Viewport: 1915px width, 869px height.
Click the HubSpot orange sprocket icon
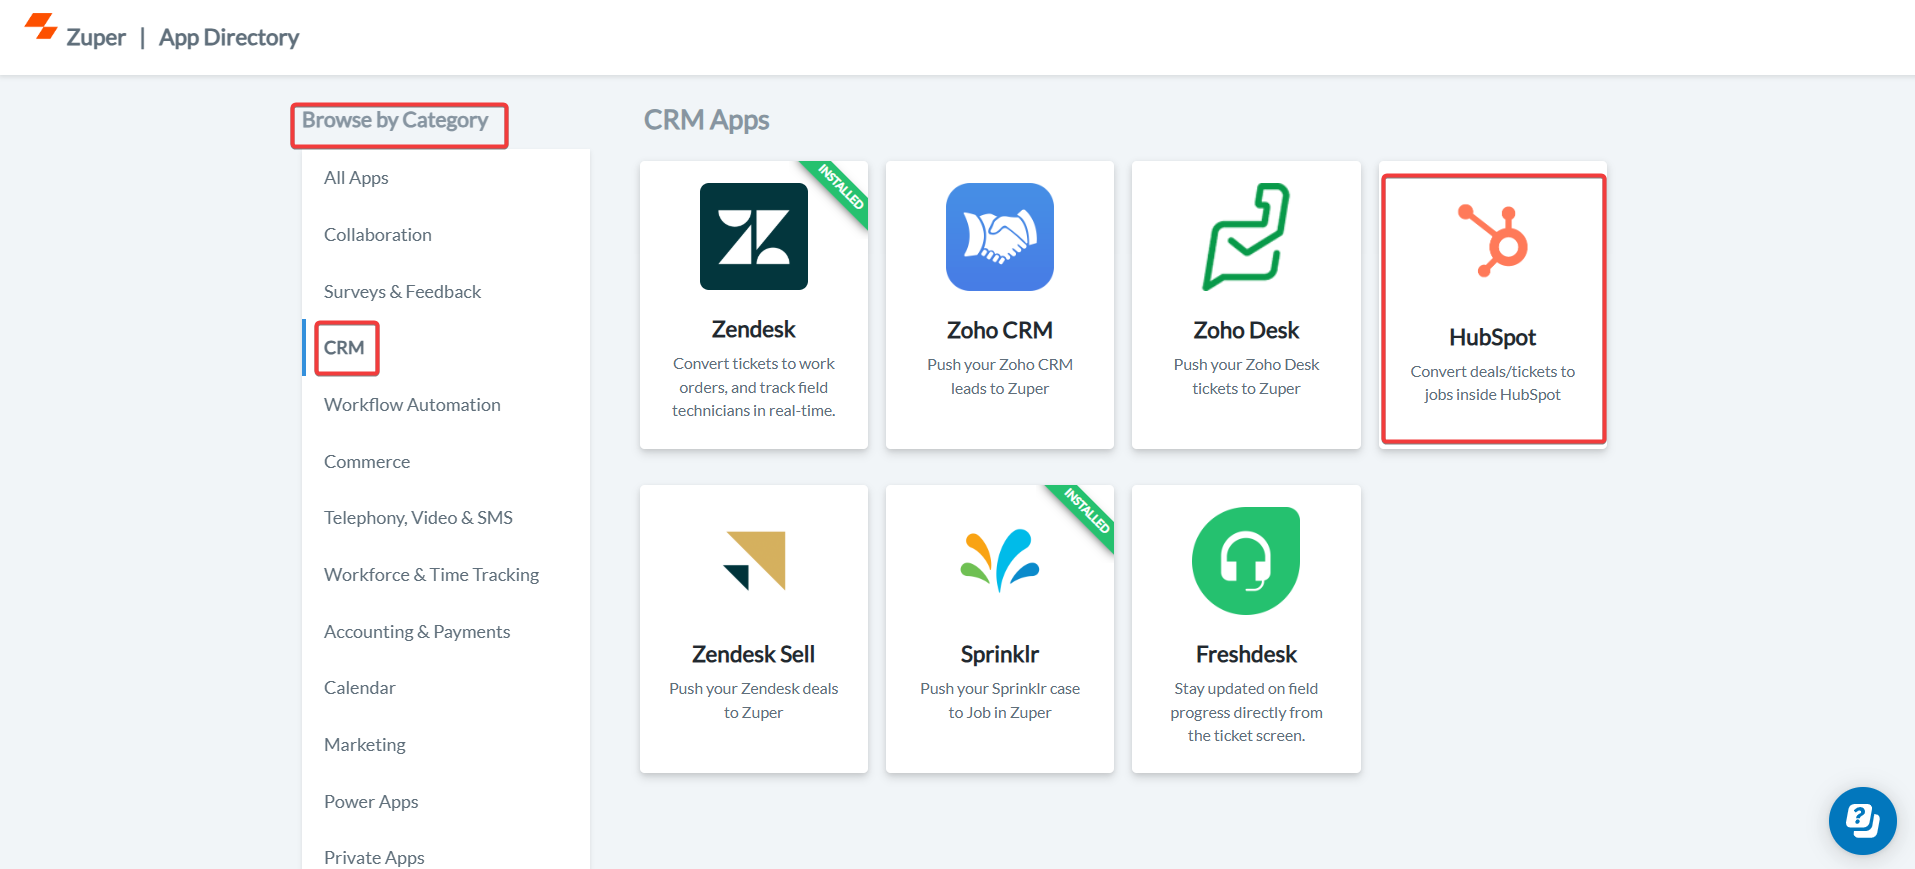pyautogui.click(x=1492, y=240)
